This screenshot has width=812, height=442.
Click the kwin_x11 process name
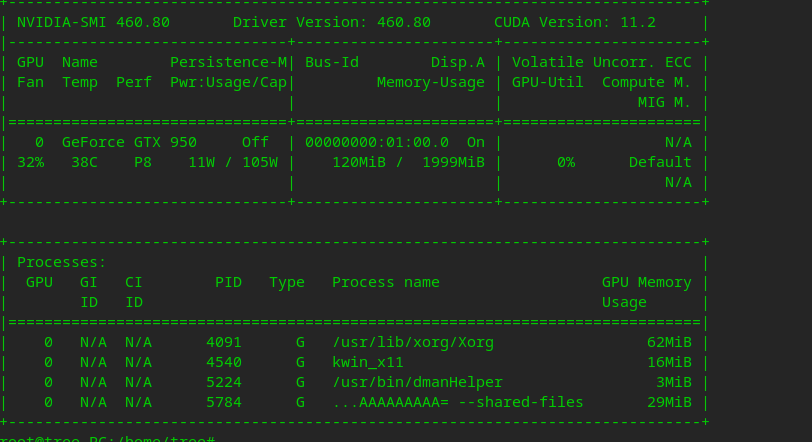[368, 362]
